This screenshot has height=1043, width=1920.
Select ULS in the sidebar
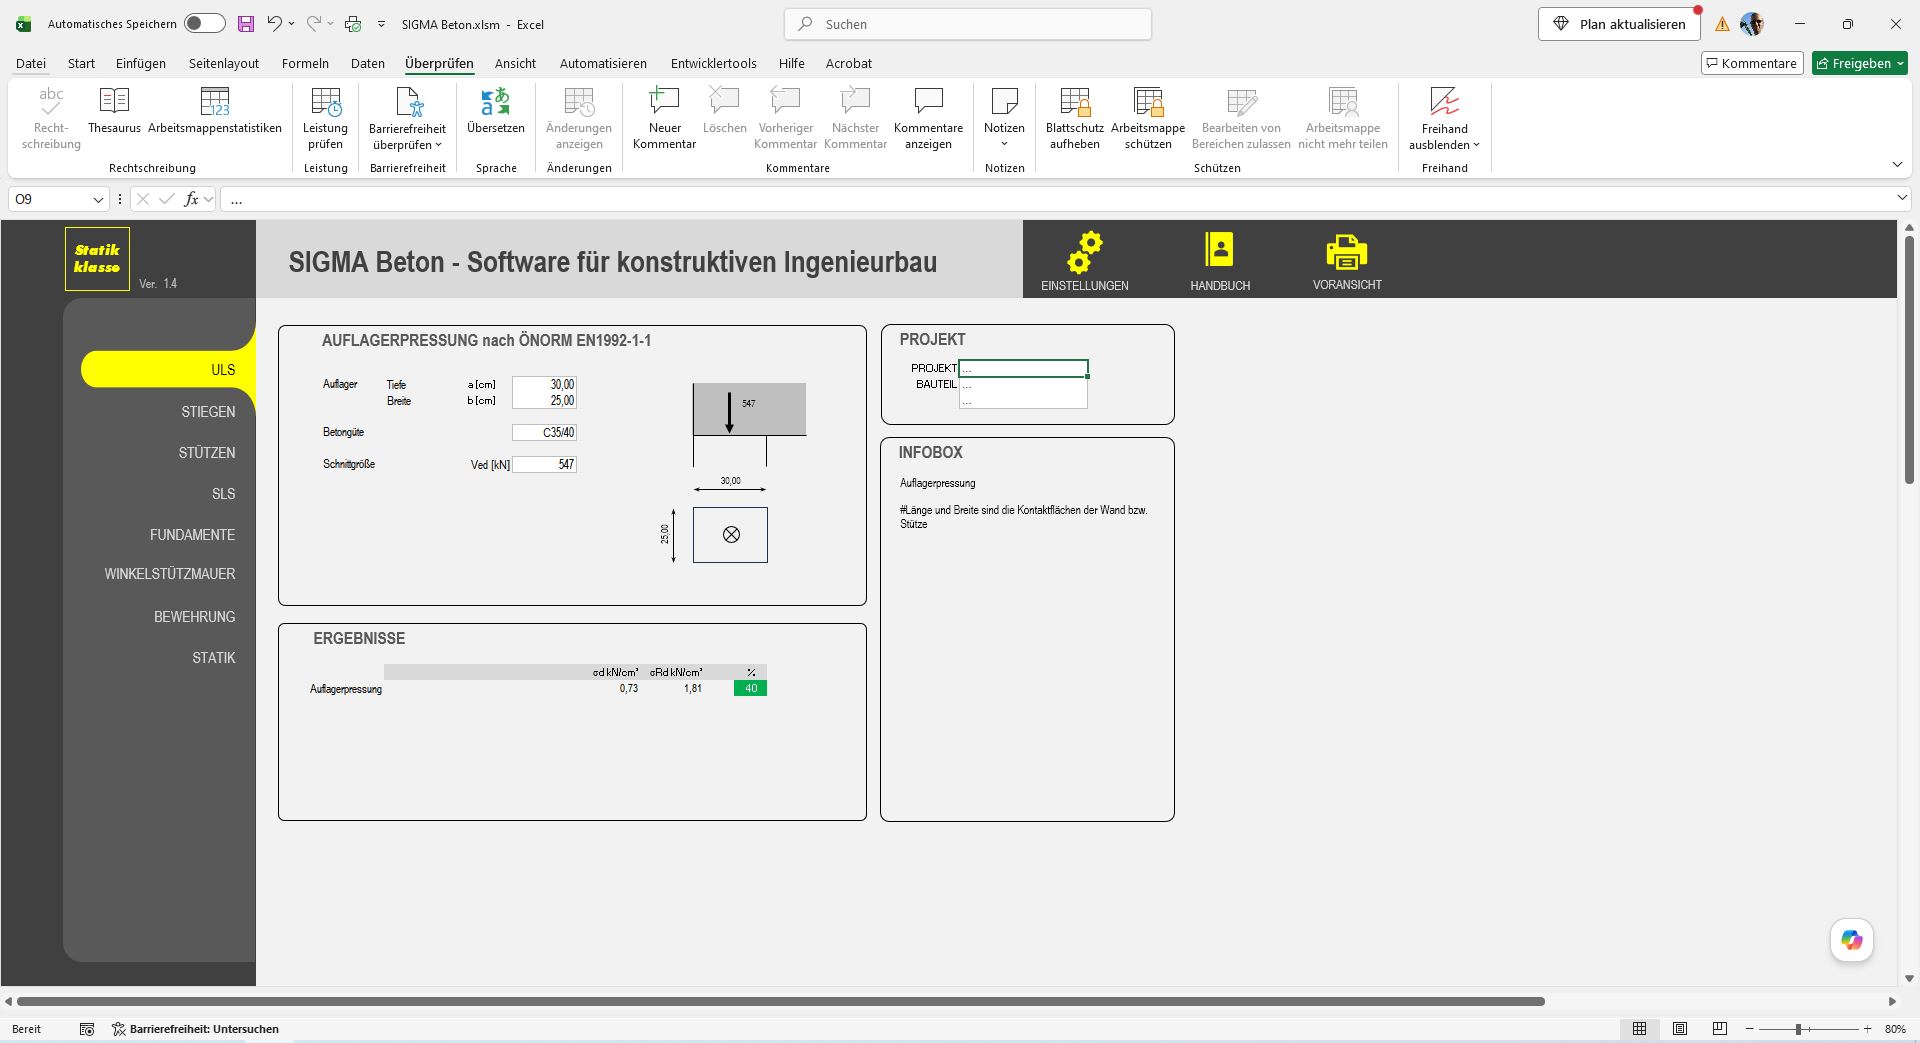pos(168,370)
